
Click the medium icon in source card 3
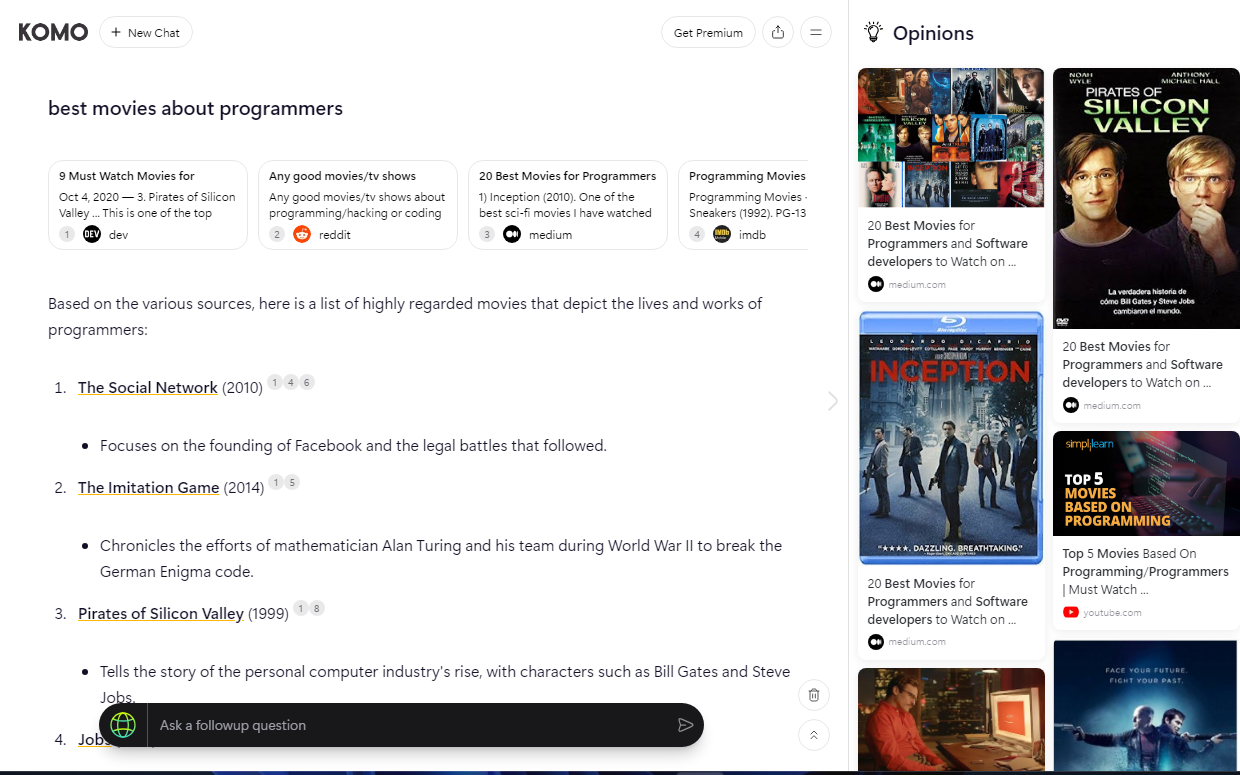pos(512,234)
